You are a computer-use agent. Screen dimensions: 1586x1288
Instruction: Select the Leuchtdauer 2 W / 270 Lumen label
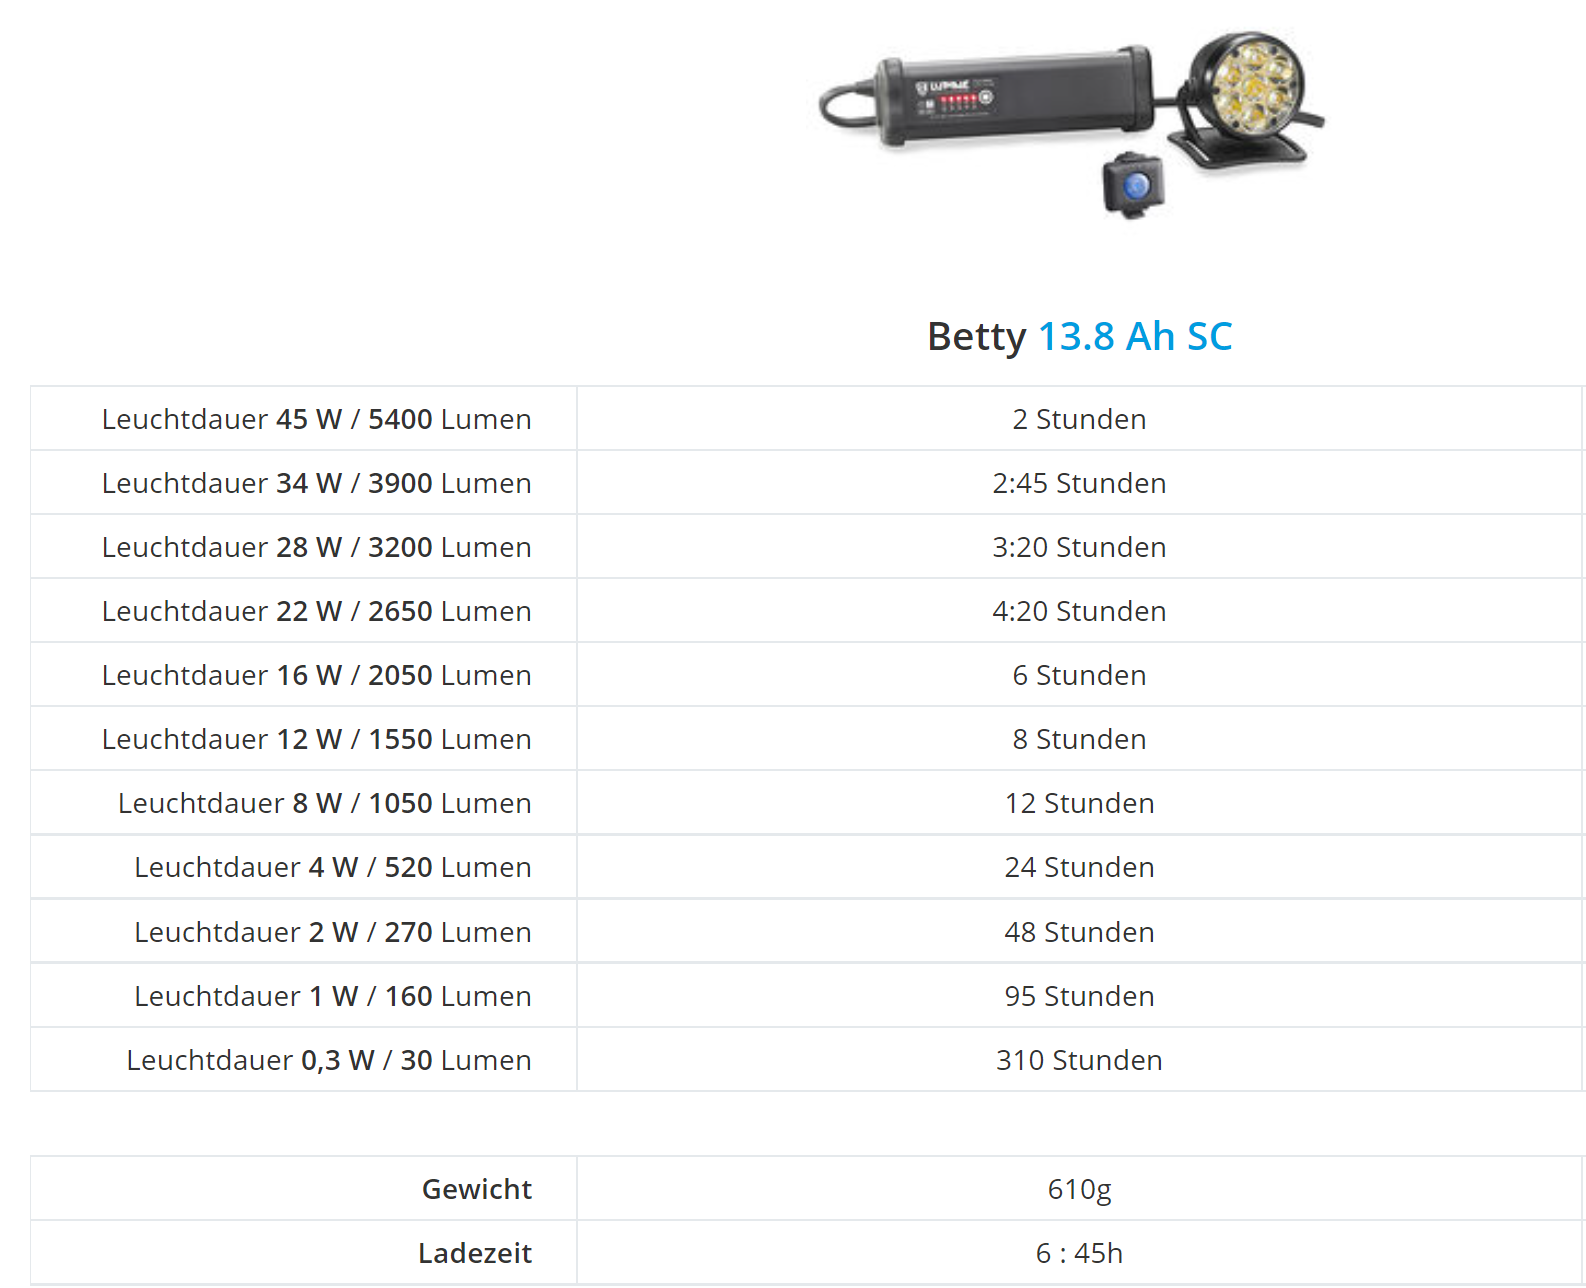pyautogui.click(x=332, y=932)
